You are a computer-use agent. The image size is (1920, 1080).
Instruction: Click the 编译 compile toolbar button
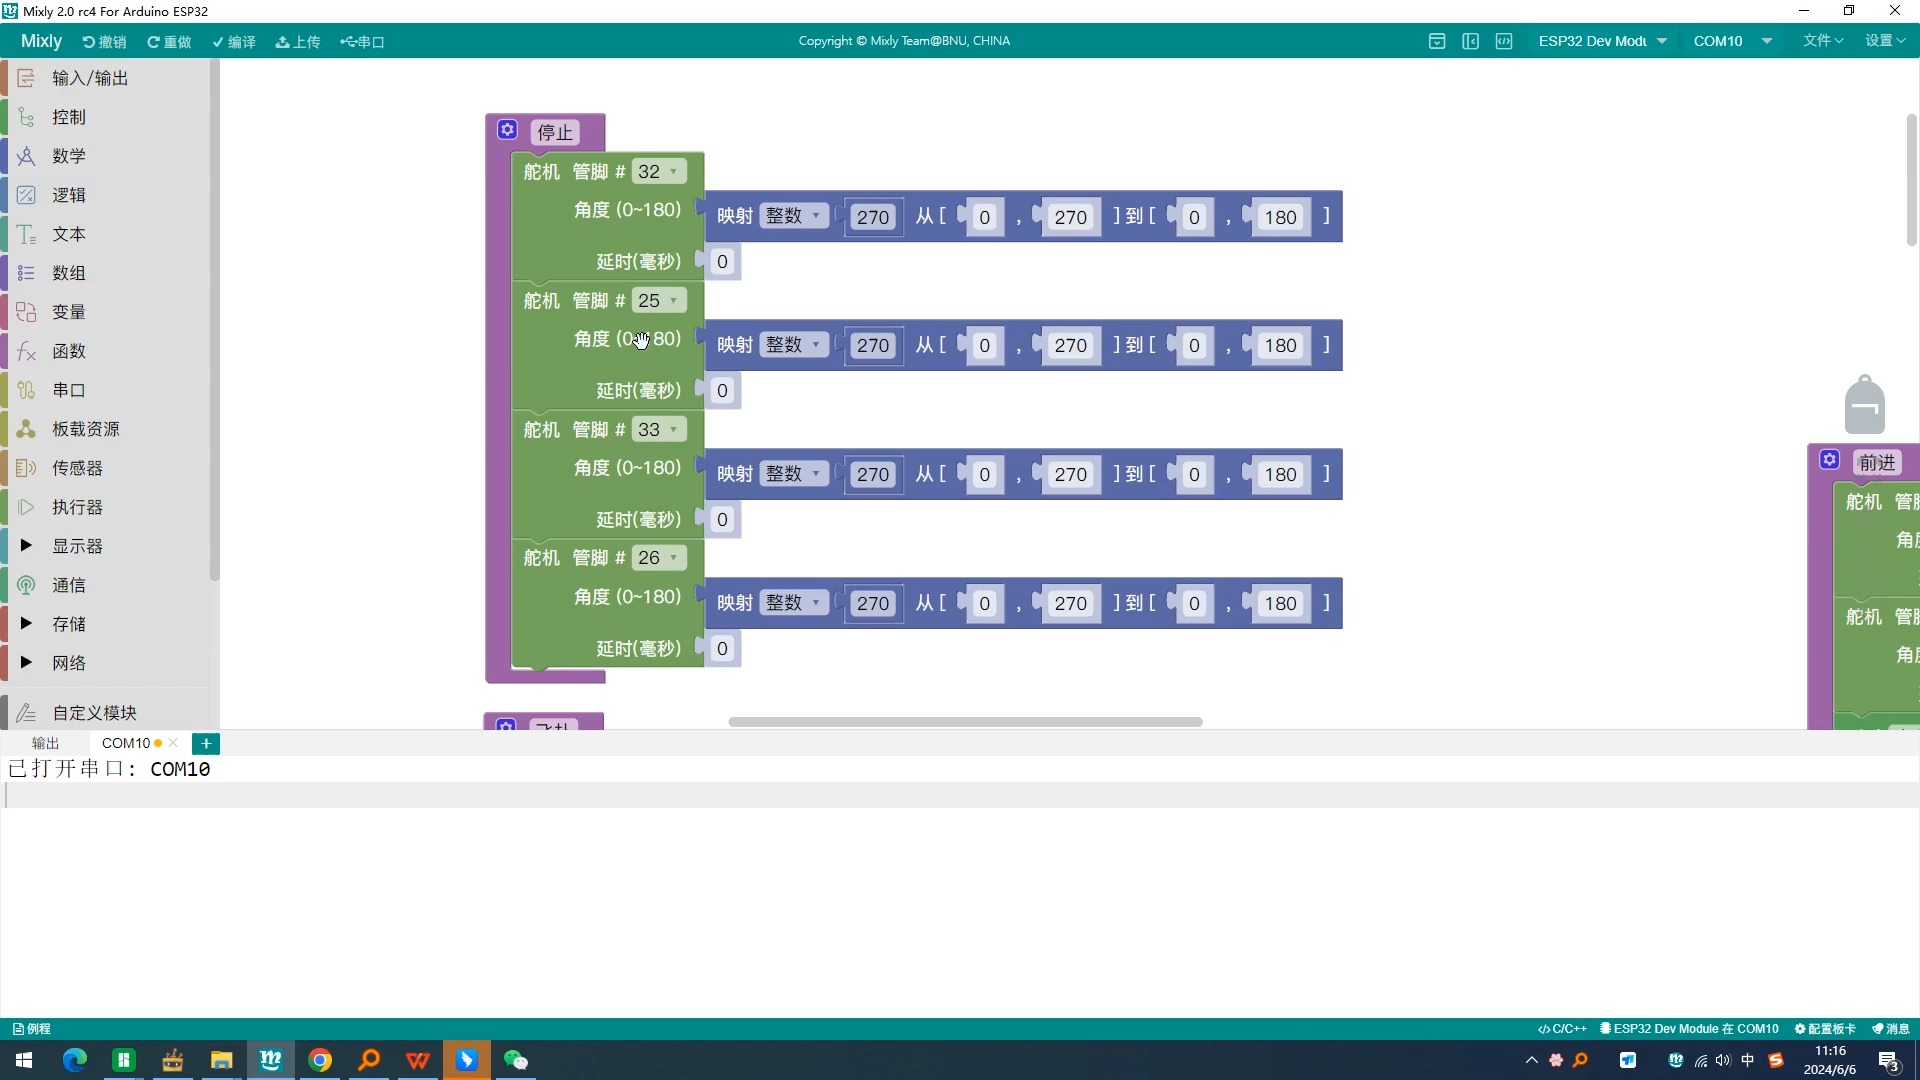coord(234,42)
